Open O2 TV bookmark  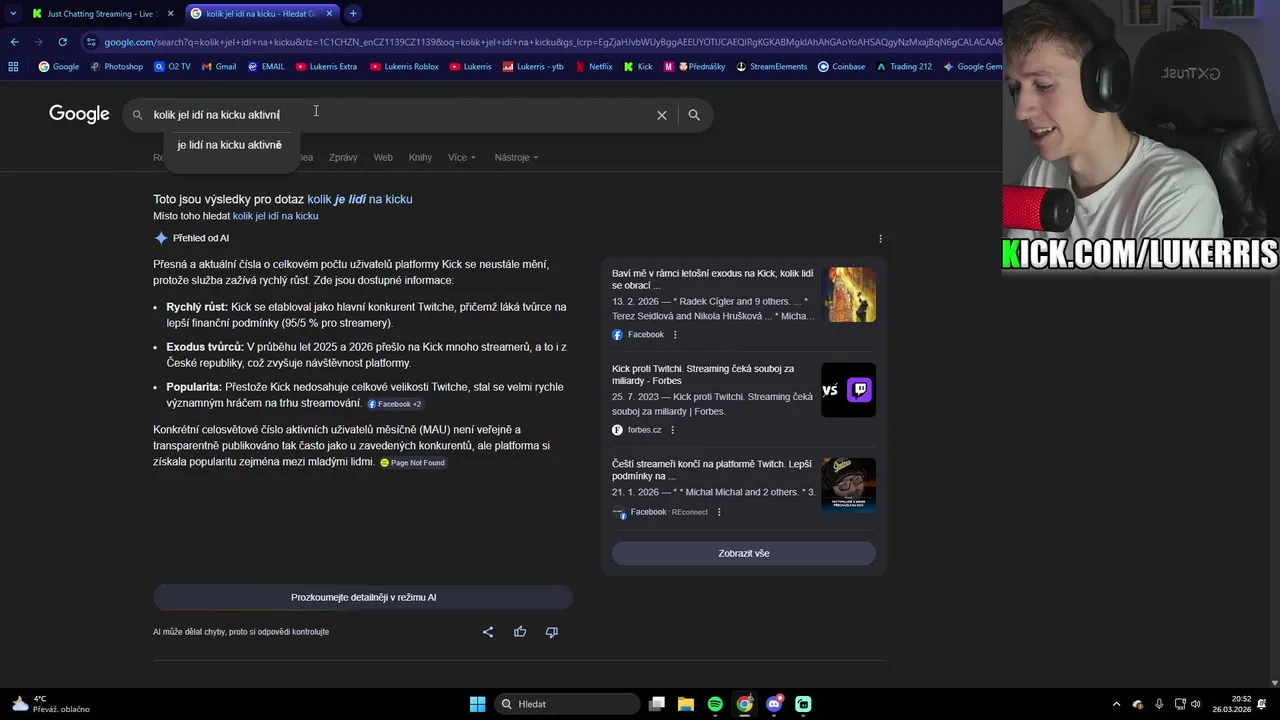pyautogui.click(x=172, y=67)
